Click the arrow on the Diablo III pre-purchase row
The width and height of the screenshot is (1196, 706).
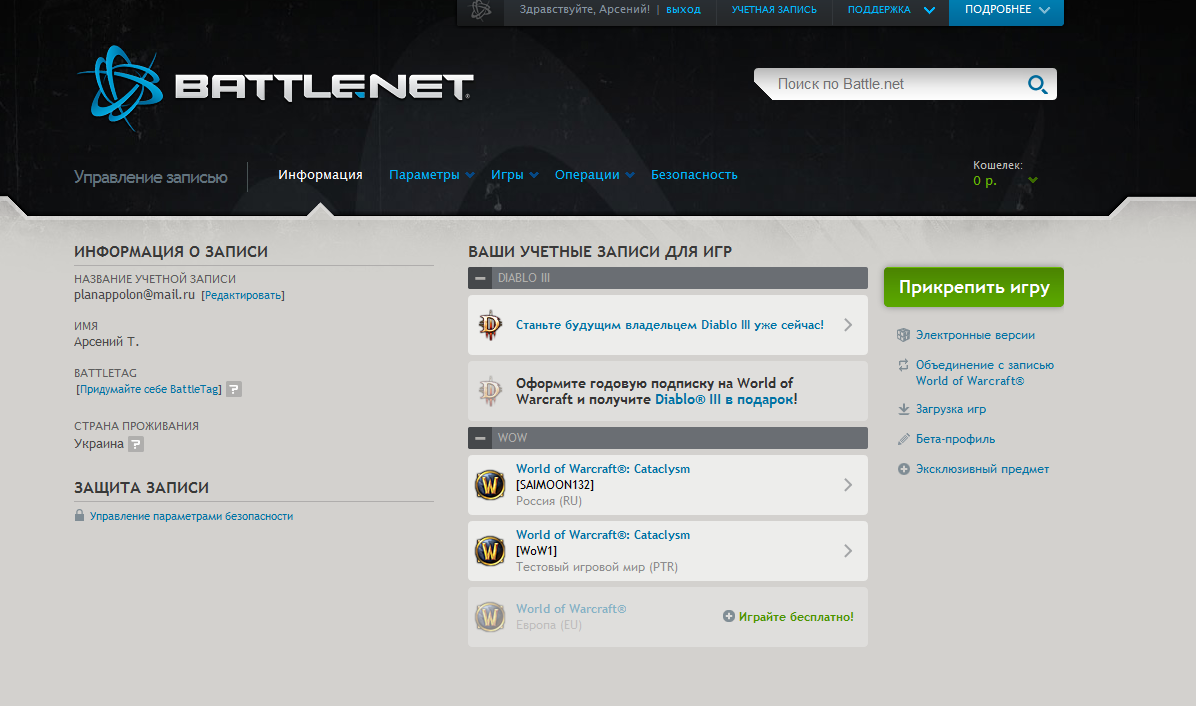point(847,325)
